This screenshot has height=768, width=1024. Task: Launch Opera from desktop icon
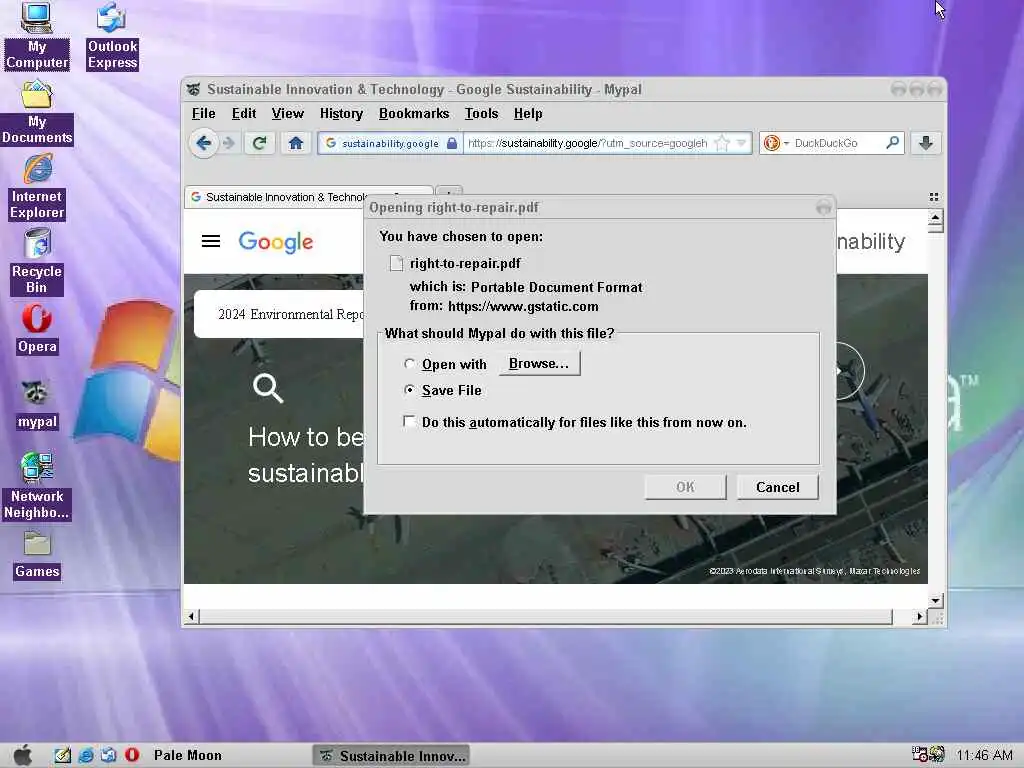(x=37, y=330)
